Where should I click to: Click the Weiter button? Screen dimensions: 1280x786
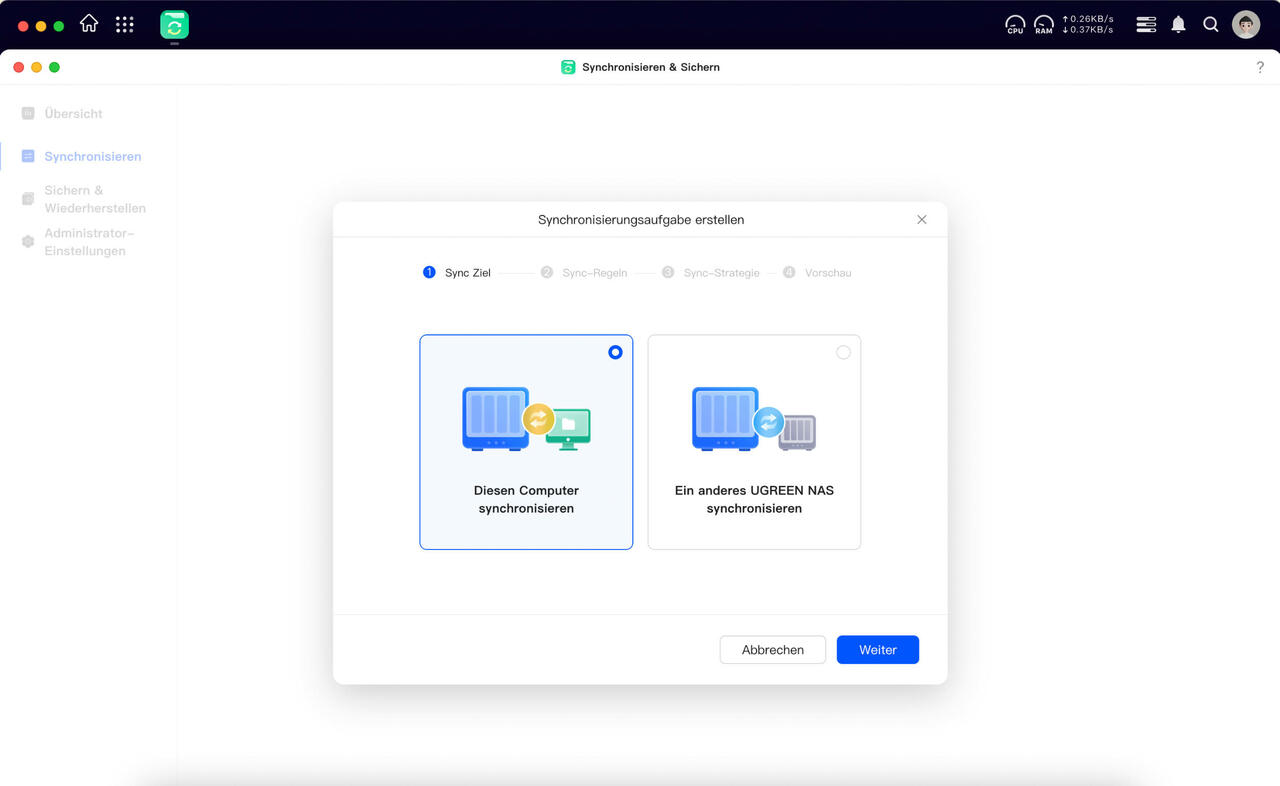878,650
